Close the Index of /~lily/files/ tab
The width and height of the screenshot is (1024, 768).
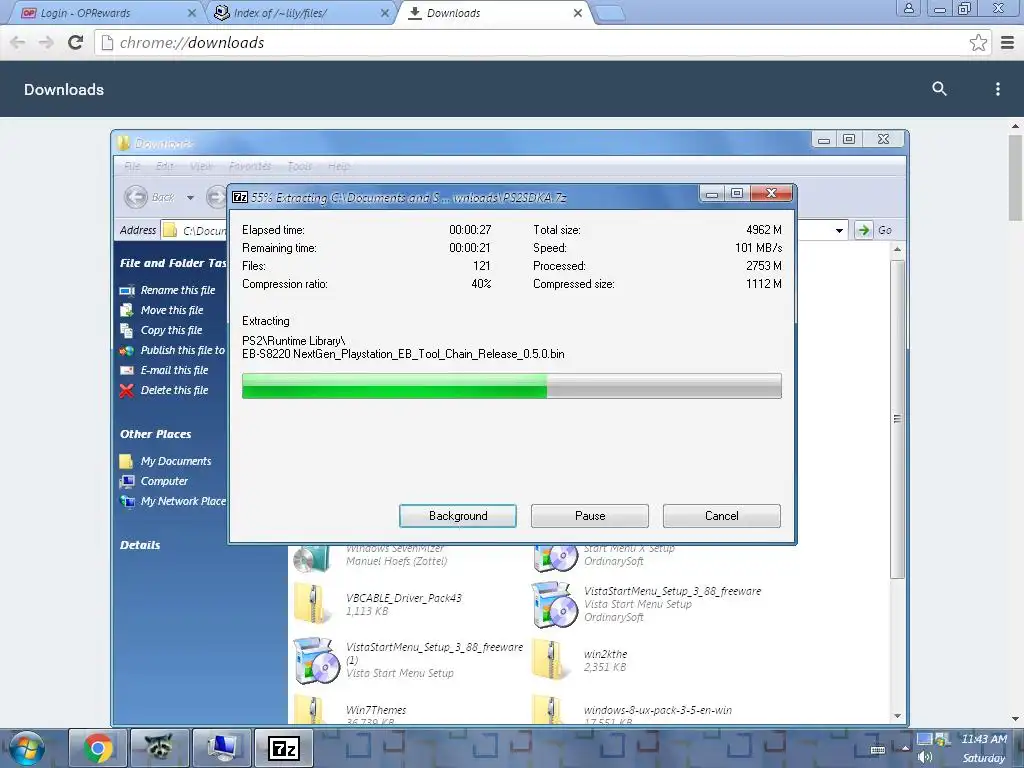tap(385, 12)
